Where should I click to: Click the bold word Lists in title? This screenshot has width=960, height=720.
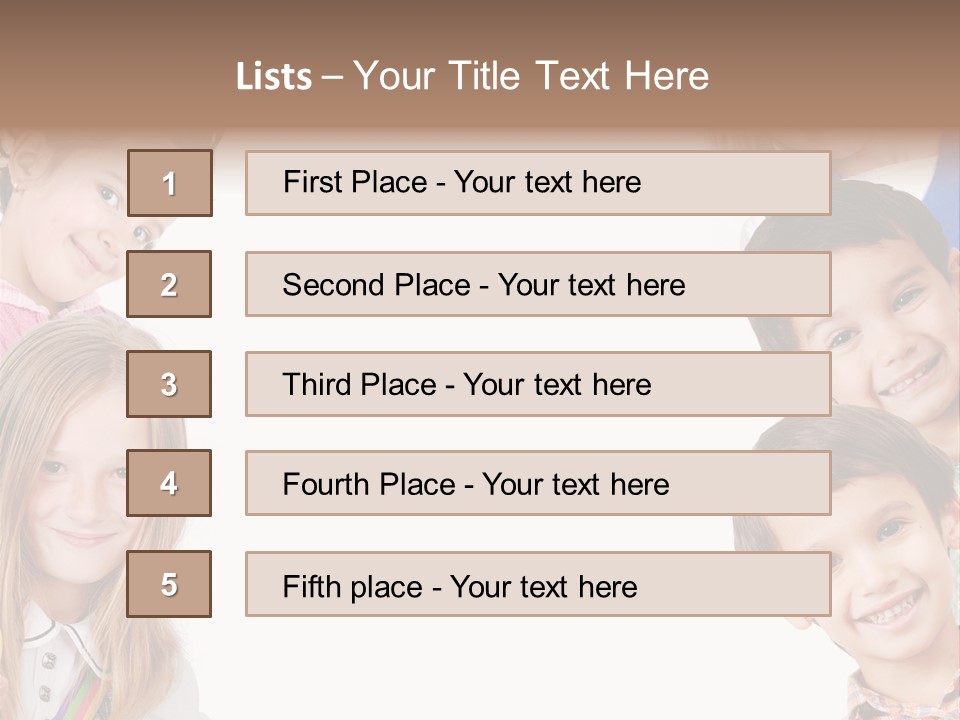(x=274, y=77)
